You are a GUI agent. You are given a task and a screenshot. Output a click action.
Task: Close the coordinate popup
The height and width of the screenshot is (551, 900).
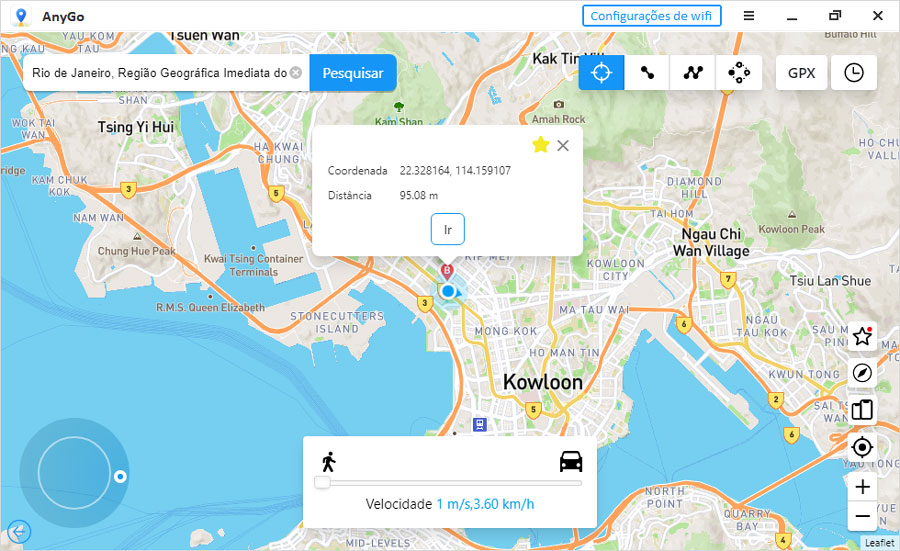(x=563, y=145)
